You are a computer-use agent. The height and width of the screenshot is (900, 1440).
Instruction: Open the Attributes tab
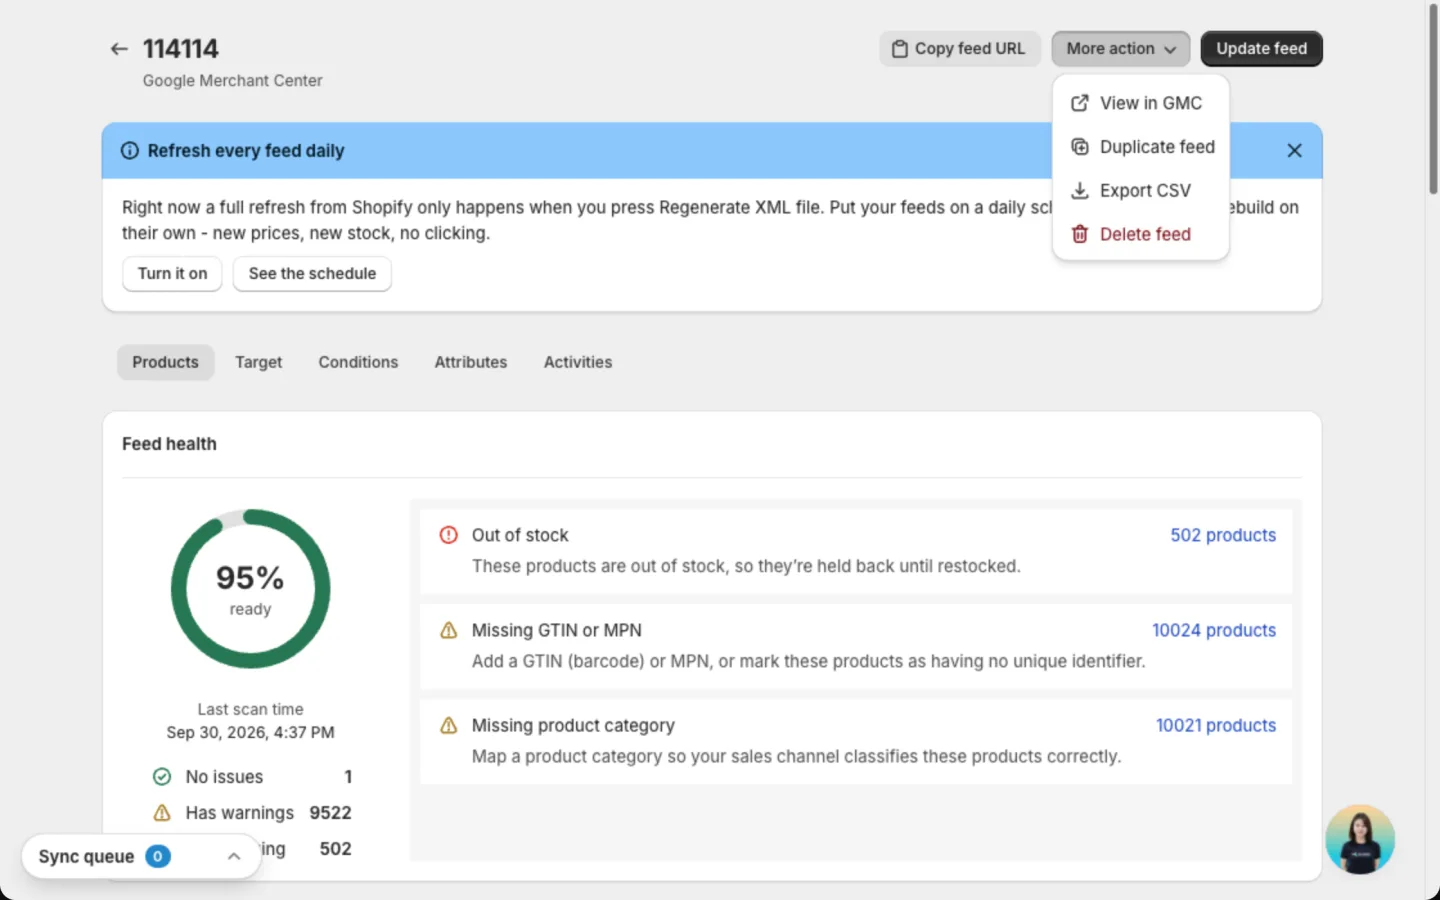tap(471, 362)
